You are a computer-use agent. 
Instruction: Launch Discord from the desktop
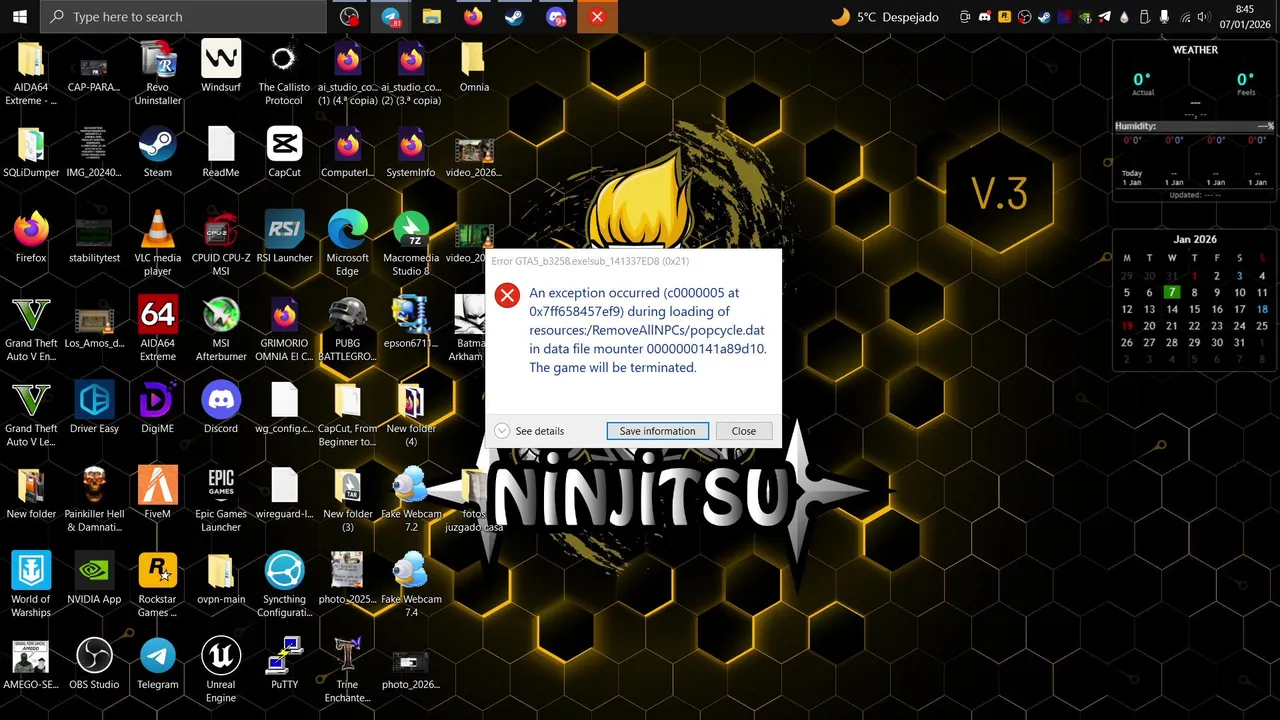(x=221, y=408)
